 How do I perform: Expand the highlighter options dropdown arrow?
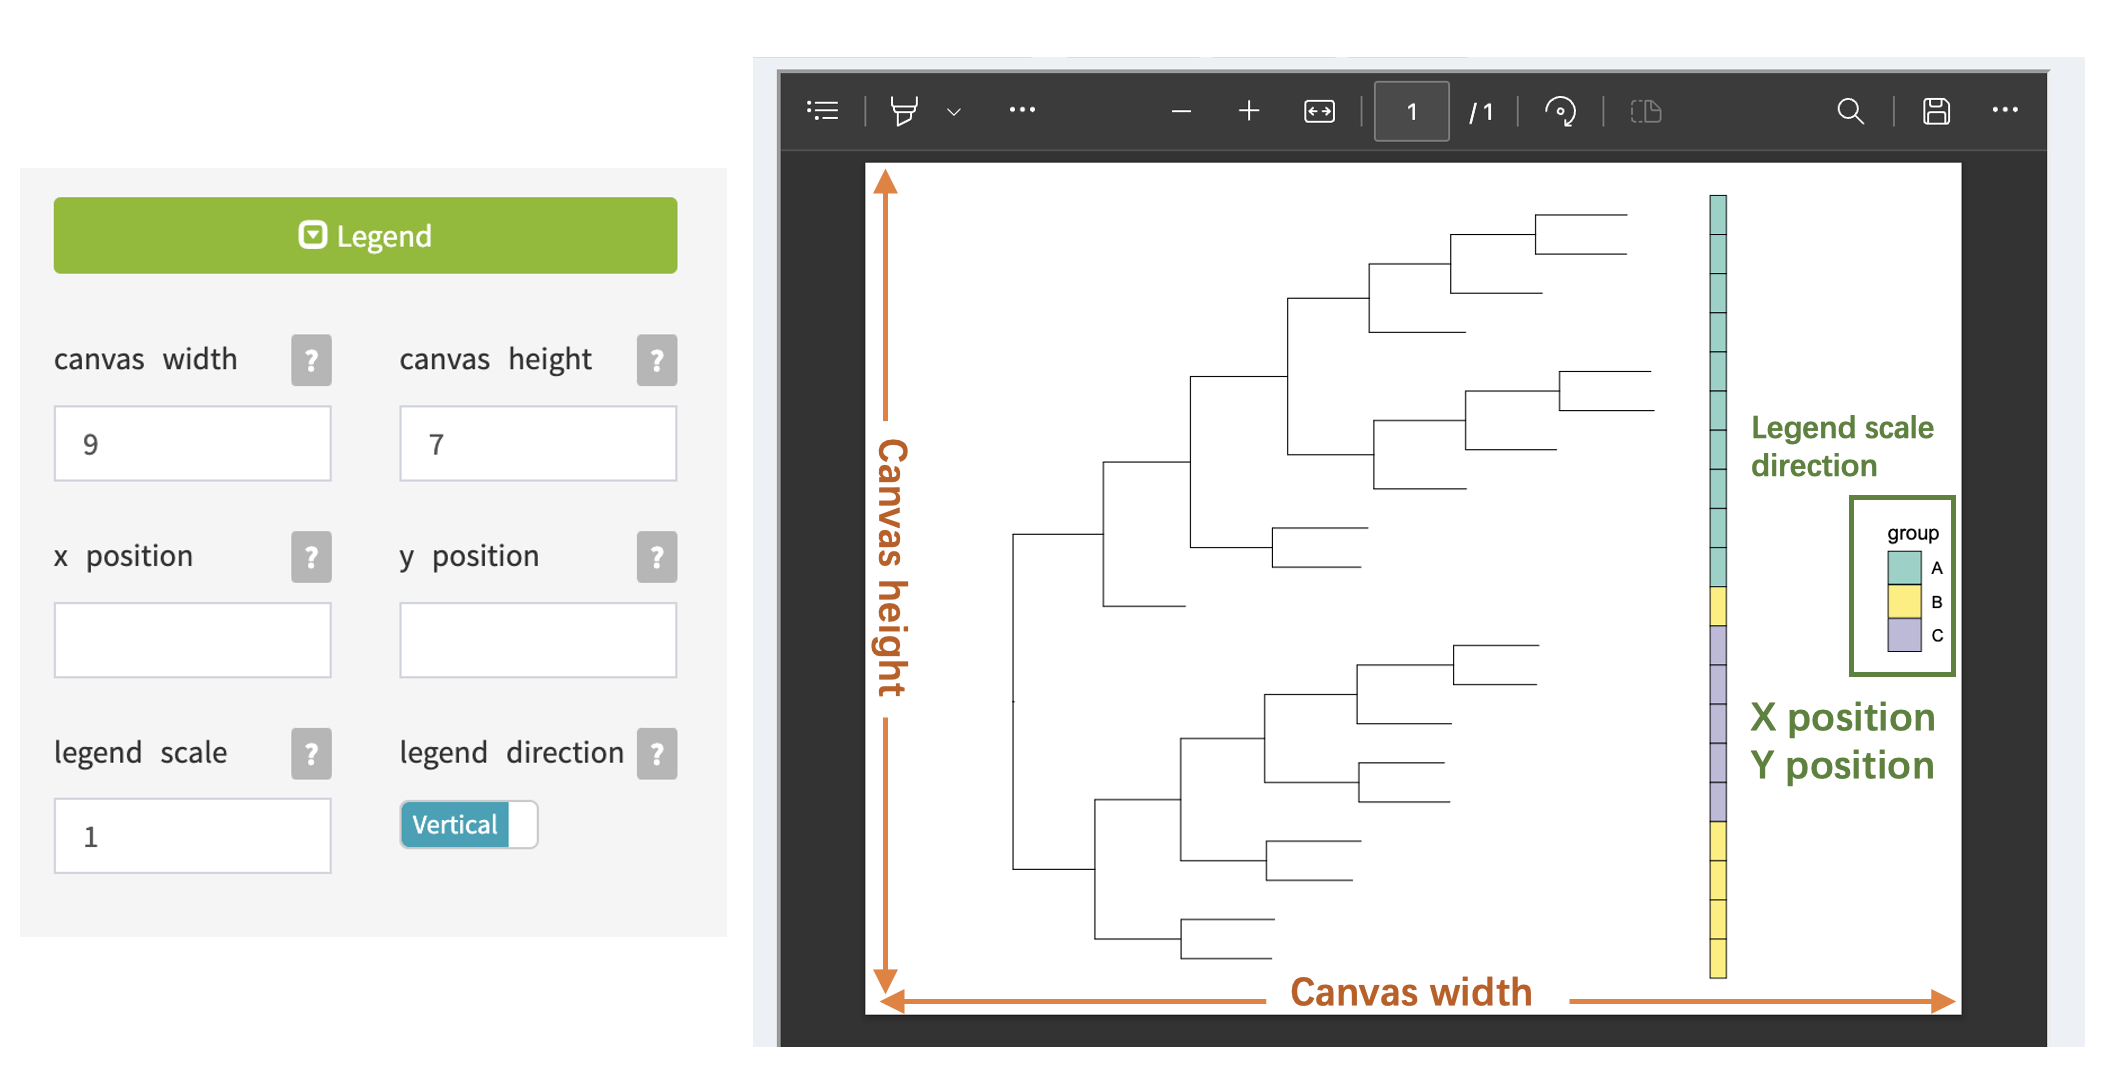pos(954,112)
